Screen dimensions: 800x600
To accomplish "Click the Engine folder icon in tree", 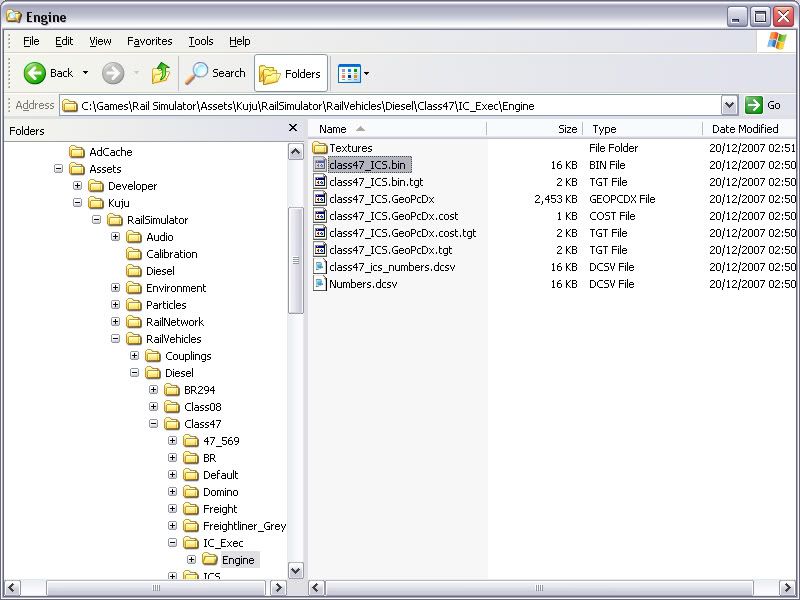I will [210, 560].
